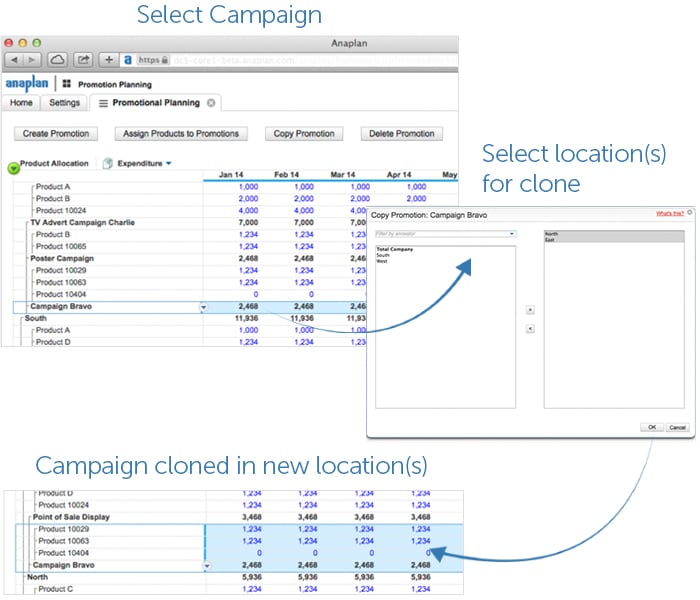
Task: Switch to the Settings tab
Action: pyautogui.click(x=64, y=103)
